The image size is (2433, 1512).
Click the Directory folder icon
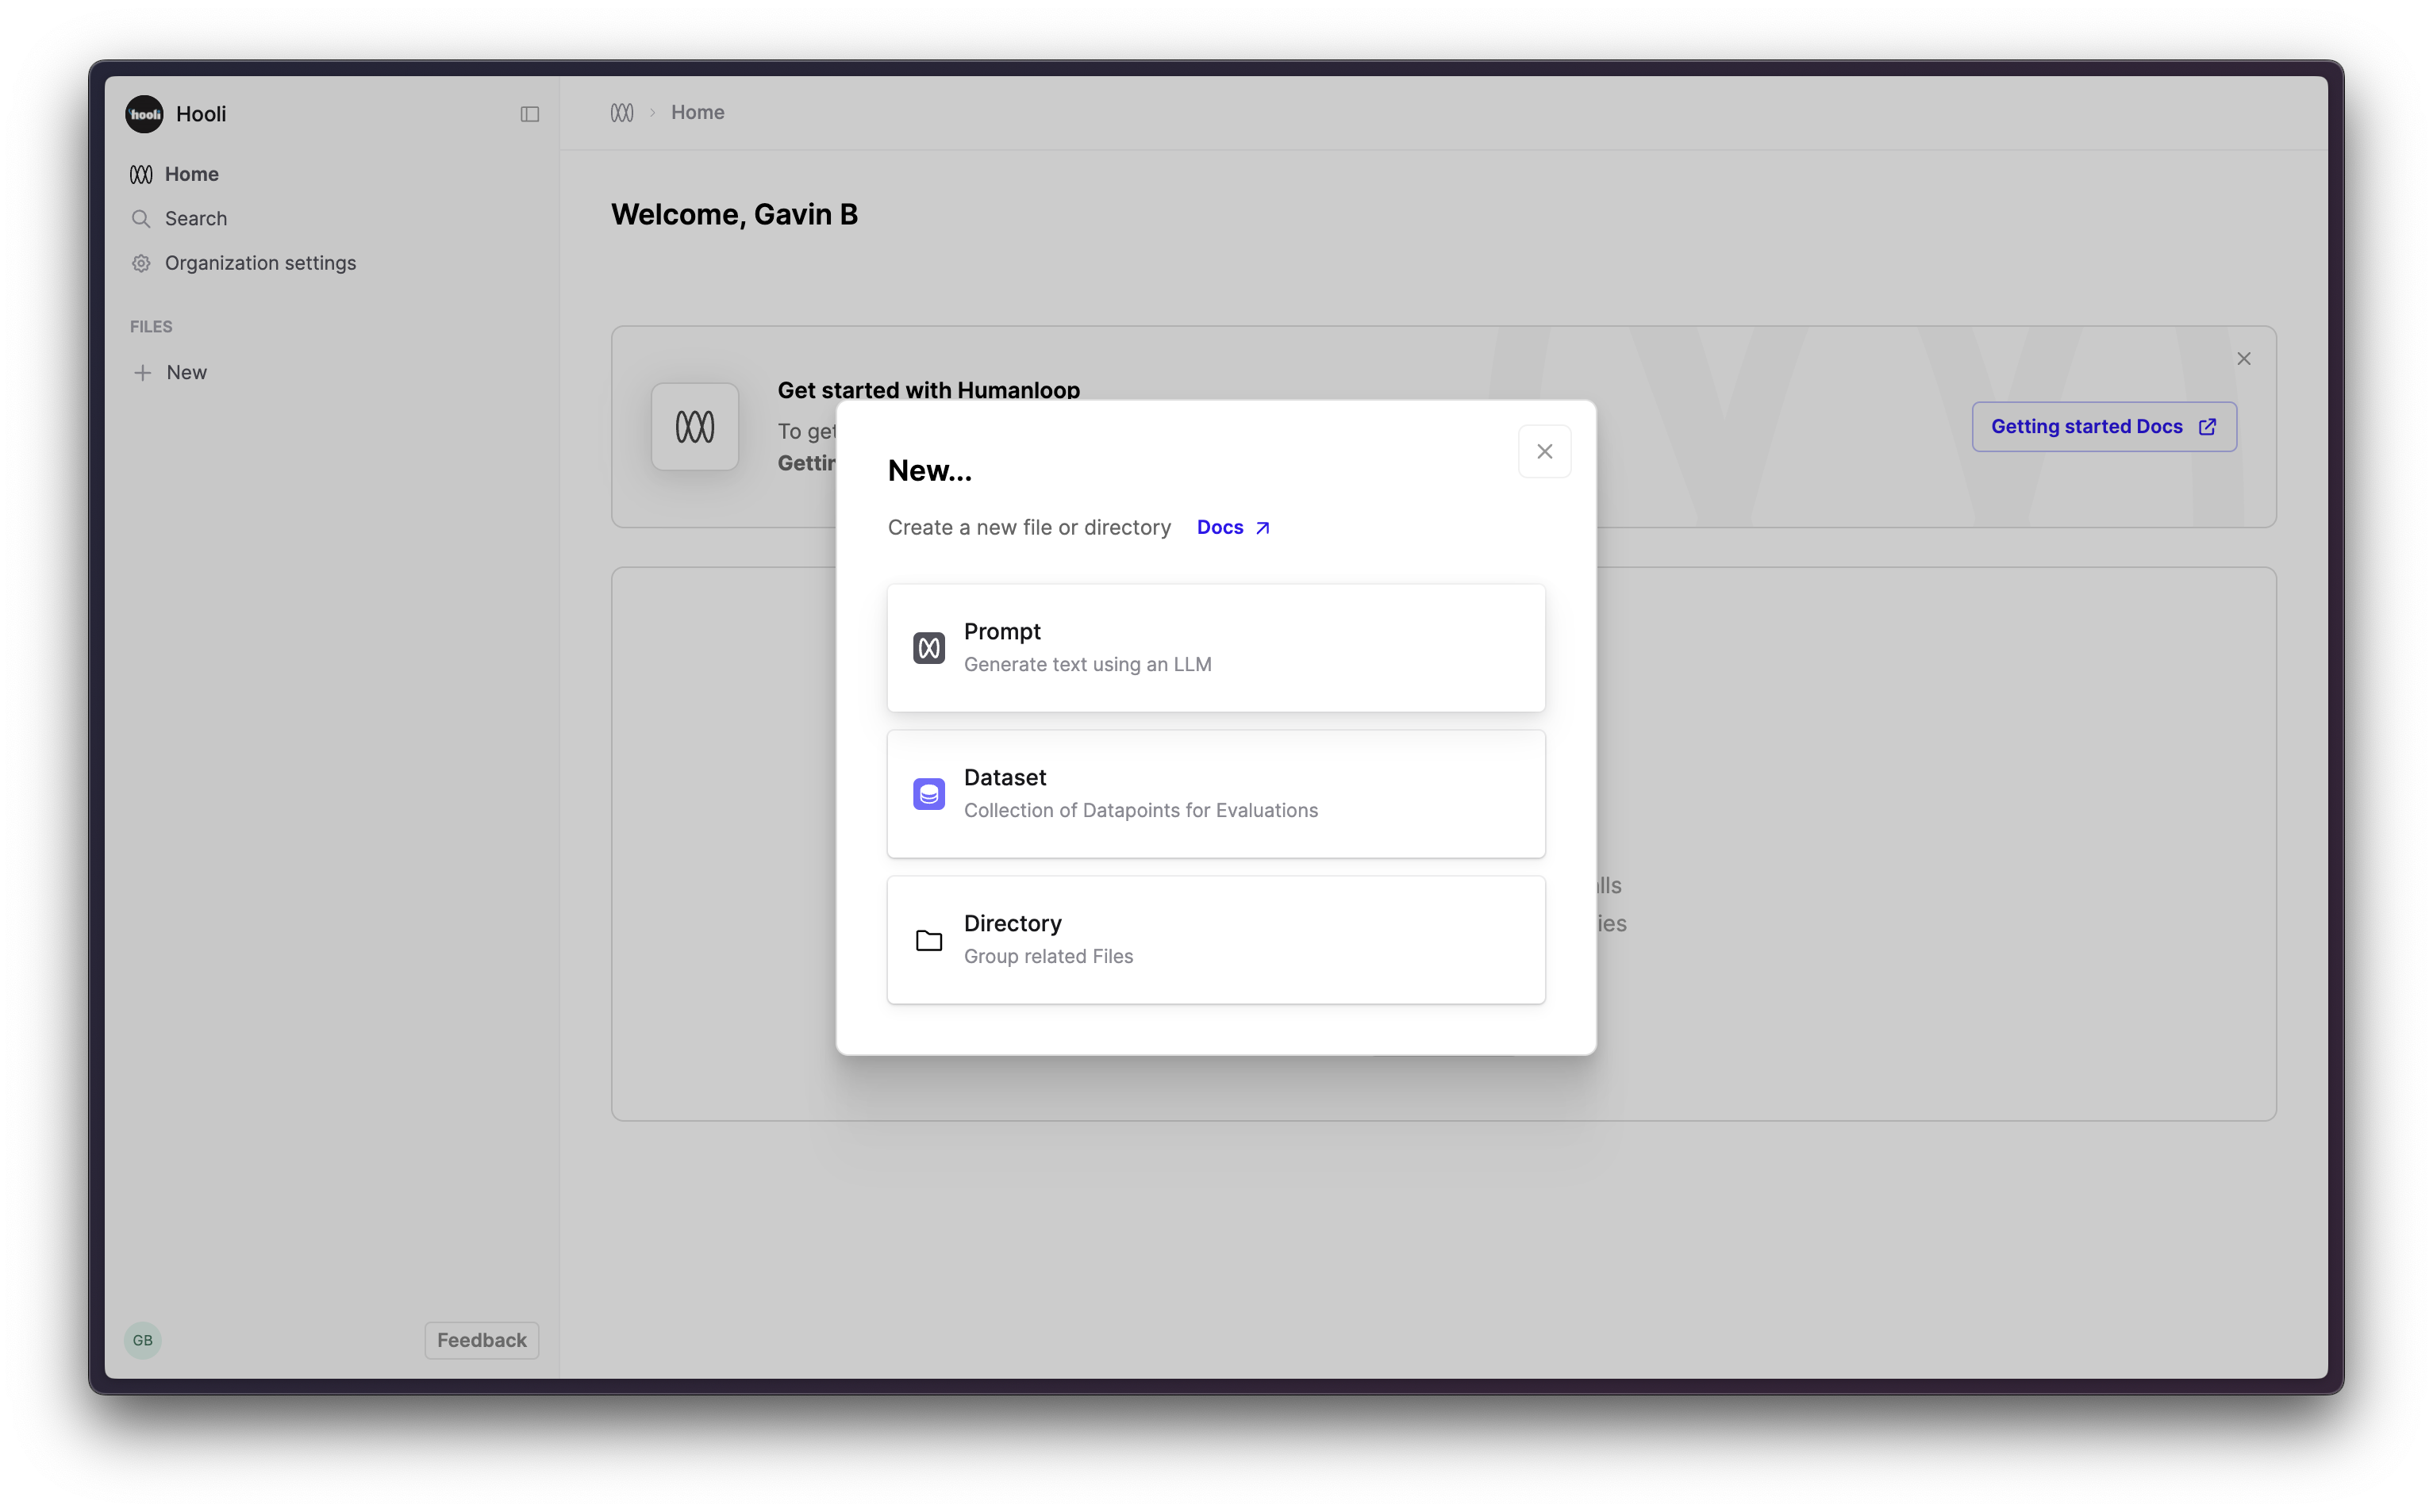(928, 940)
